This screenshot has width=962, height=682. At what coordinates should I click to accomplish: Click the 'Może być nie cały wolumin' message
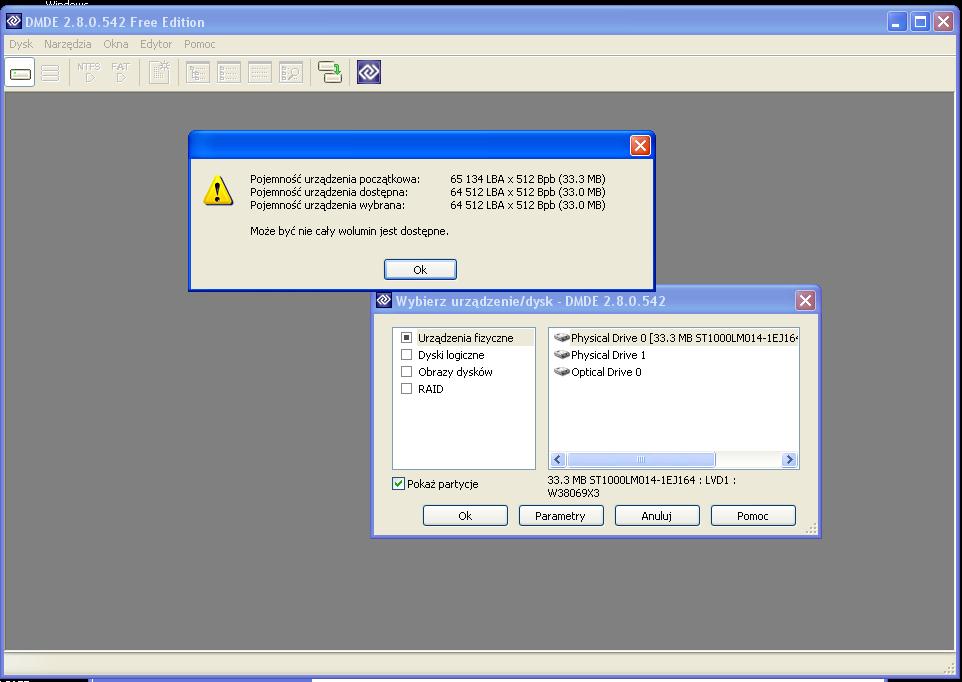pos(349,231)
